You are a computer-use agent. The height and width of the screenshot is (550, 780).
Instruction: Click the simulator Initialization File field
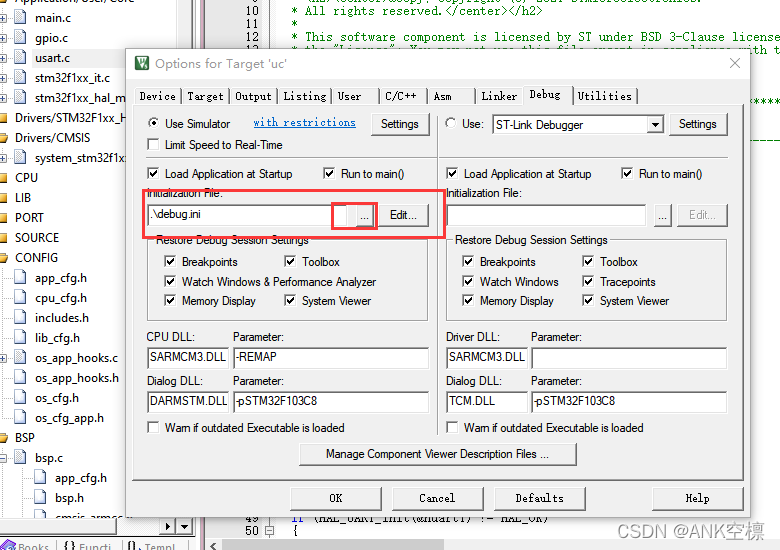(240, 215)
